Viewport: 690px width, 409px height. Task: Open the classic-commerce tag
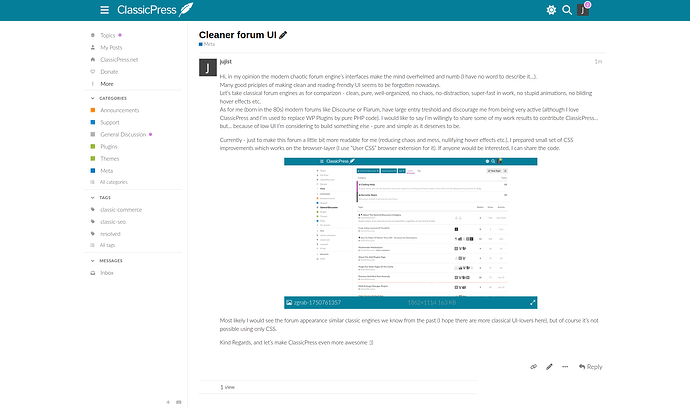[121, 210]
